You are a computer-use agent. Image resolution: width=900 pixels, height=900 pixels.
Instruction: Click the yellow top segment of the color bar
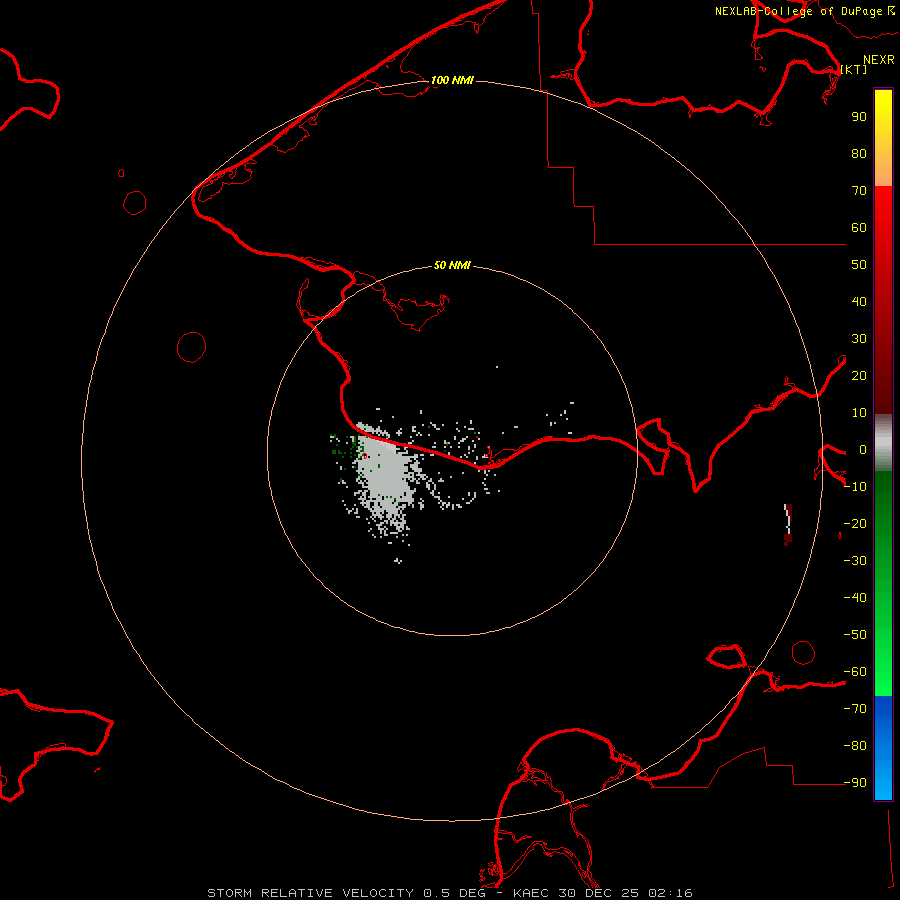coord(883,138)
